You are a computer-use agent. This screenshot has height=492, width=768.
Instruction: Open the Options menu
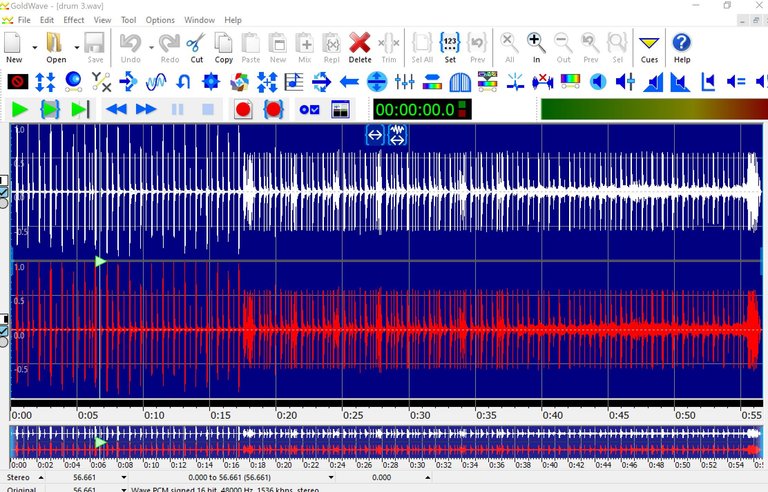coord(160,20)
